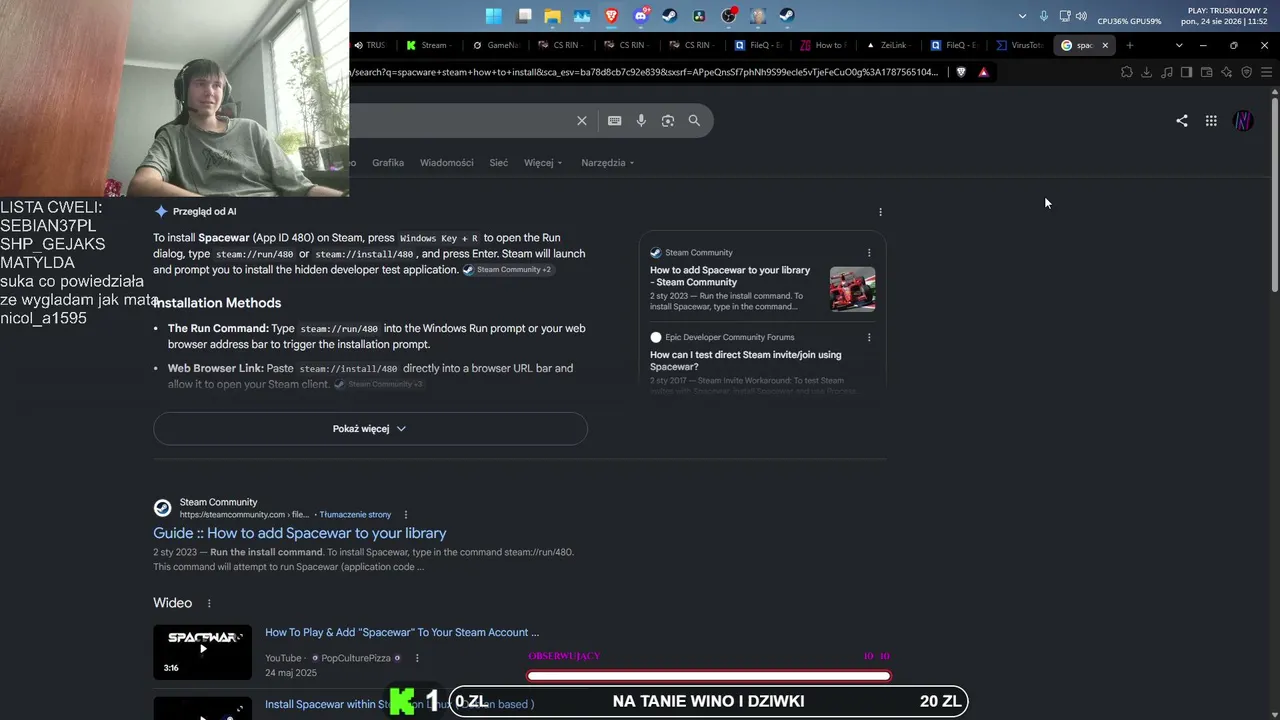The width and height of the screenshot is (1280, 720).
Task: Open the volume control in system tray
Action: [1081, 16]
